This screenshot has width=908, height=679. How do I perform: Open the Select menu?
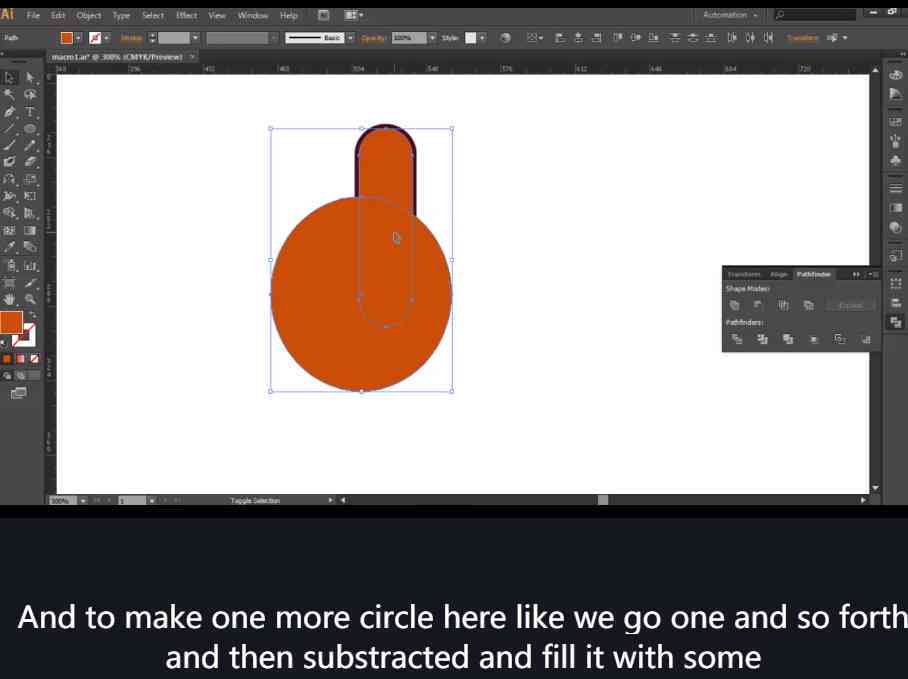153,16
